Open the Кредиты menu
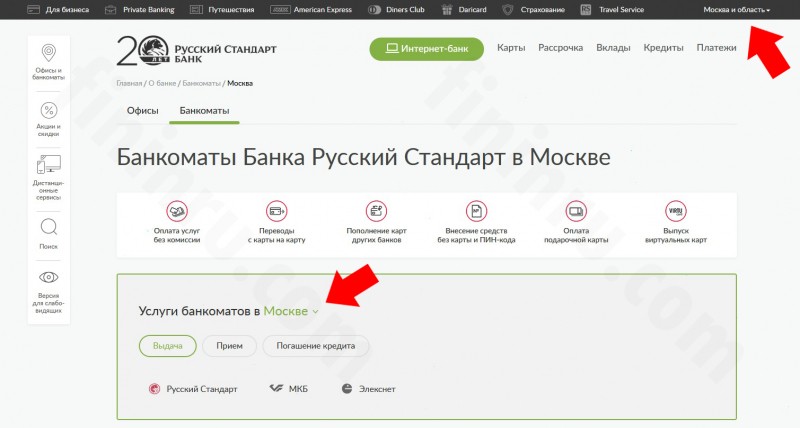Viewport: 800px width, 428px height. pos(663,47)
